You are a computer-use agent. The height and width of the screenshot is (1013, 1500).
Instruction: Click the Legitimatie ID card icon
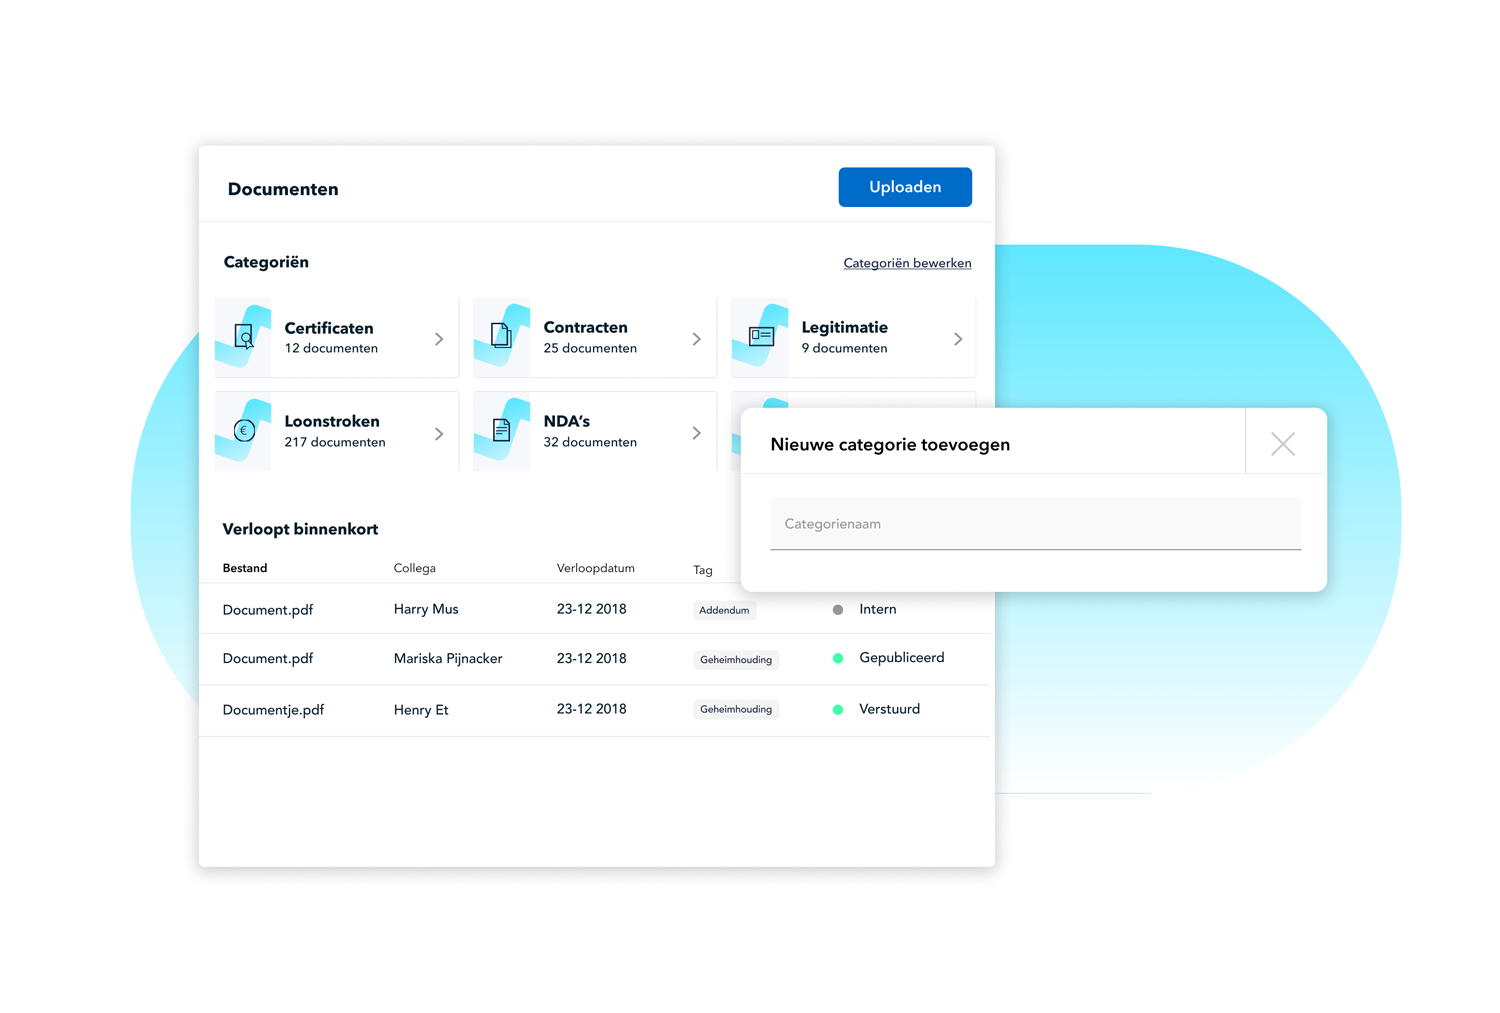point(761,336)
